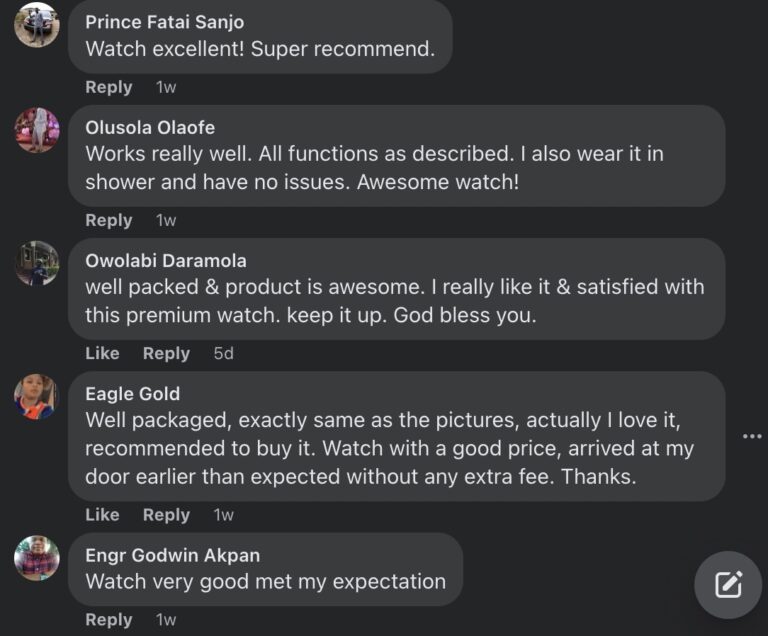
Task: Reply to Prince Fatai Sanjo's comment
Action: click(x=109, y=87)
